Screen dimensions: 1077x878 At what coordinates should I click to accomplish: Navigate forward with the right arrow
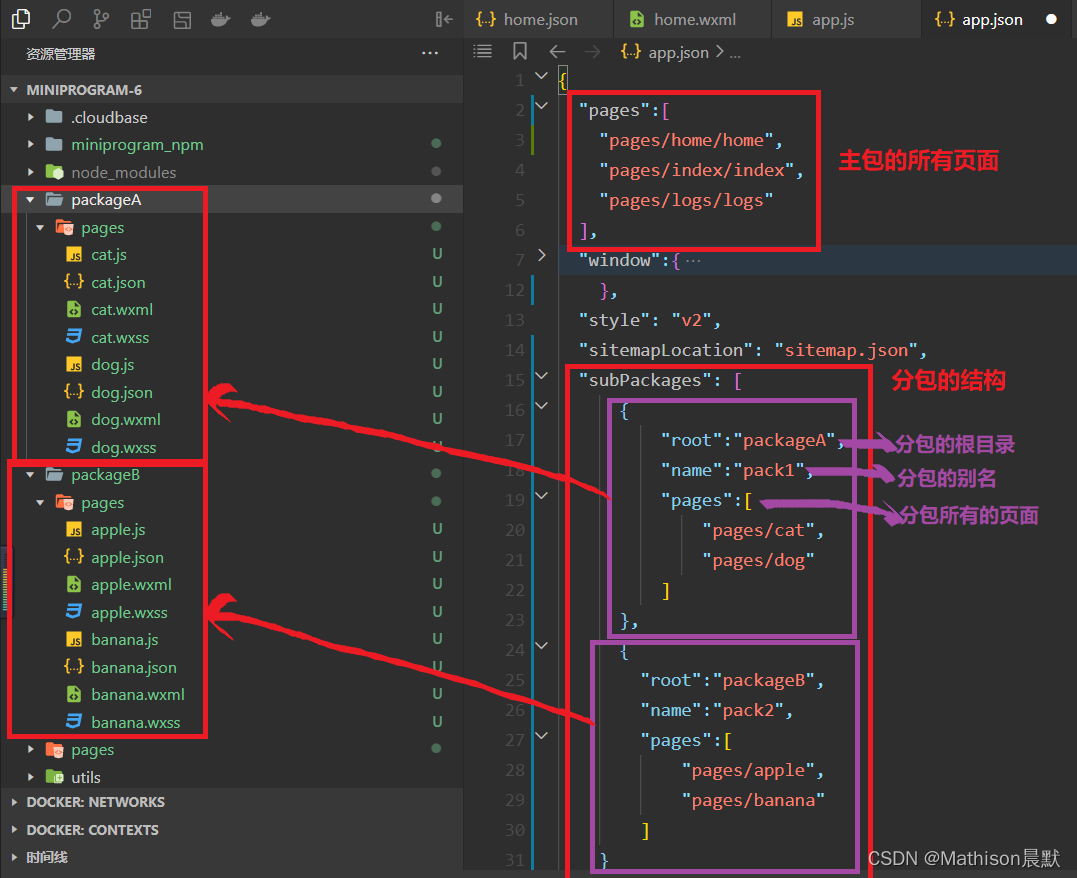point(592,52)
